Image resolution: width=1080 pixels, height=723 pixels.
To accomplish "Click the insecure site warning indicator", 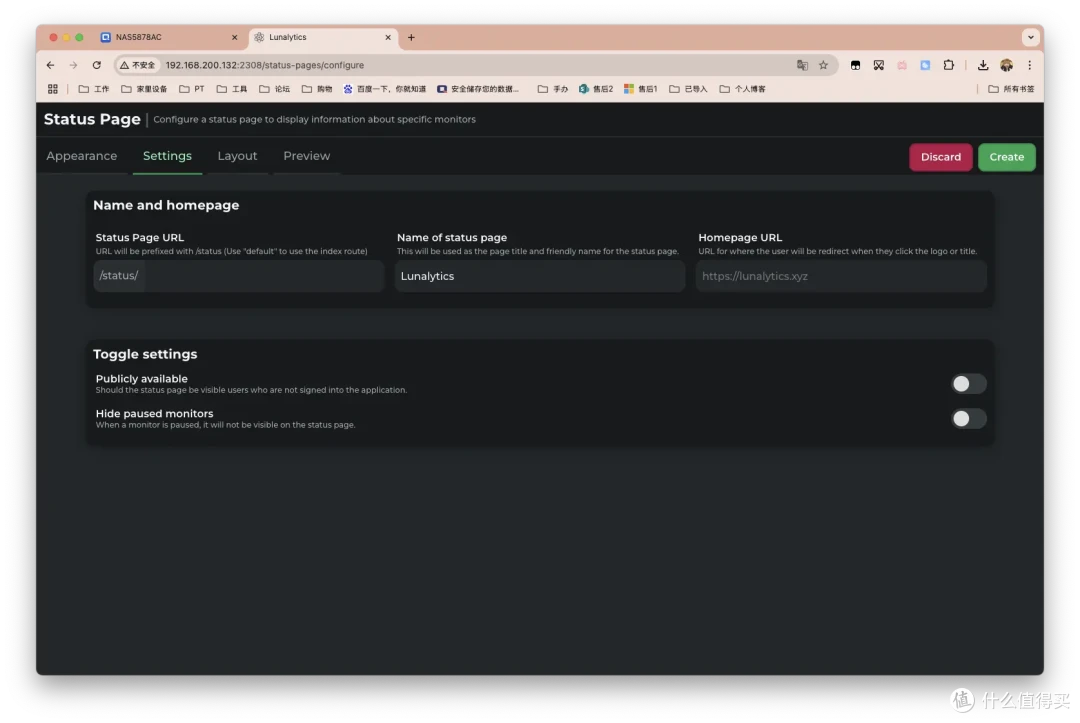I will pos(138,65).
